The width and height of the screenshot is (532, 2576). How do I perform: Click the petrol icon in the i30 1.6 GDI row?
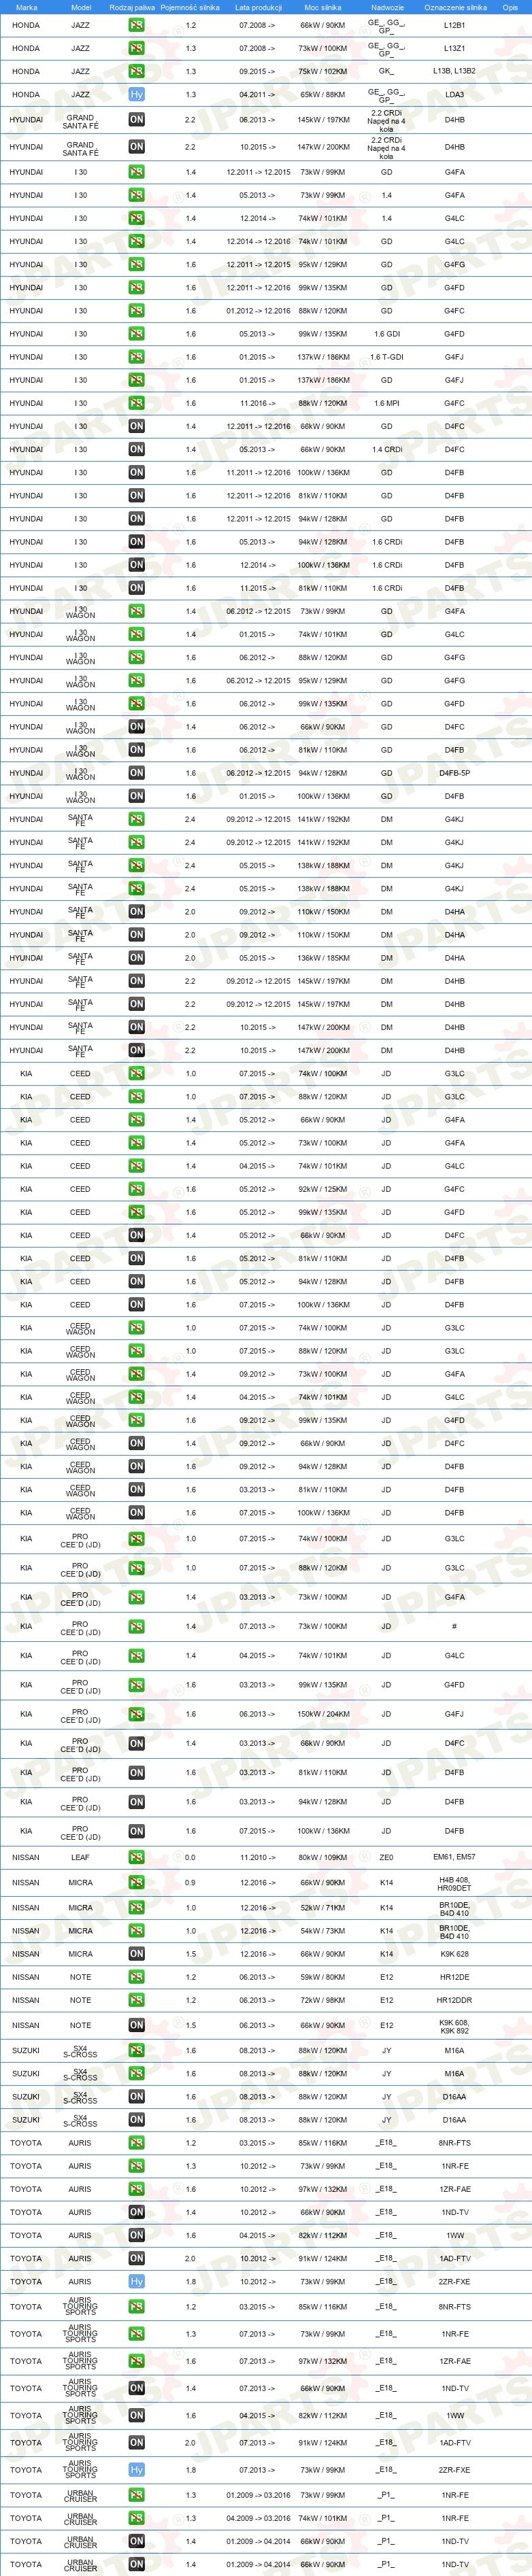[136, 334]
